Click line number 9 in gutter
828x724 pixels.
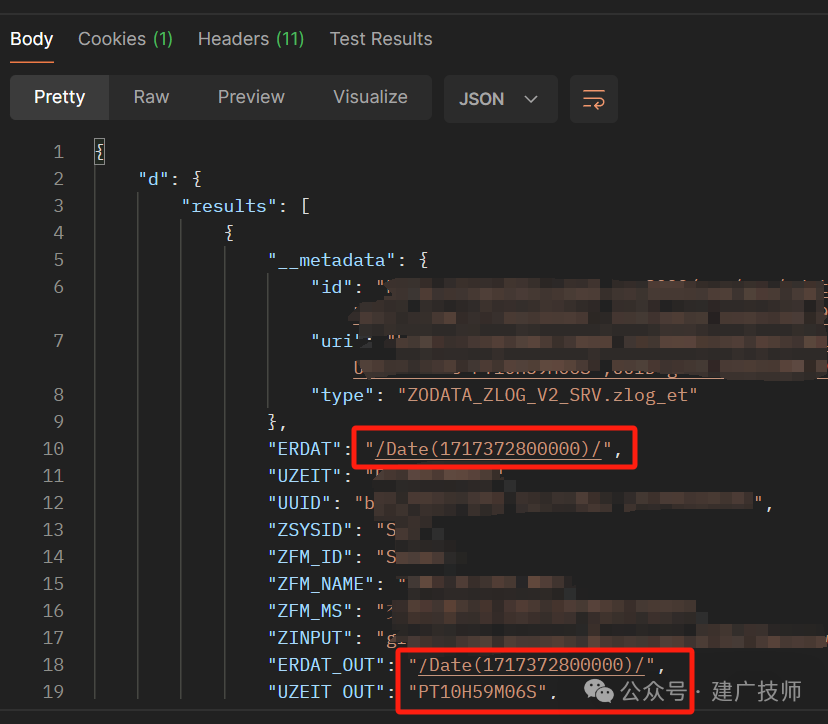59,421
